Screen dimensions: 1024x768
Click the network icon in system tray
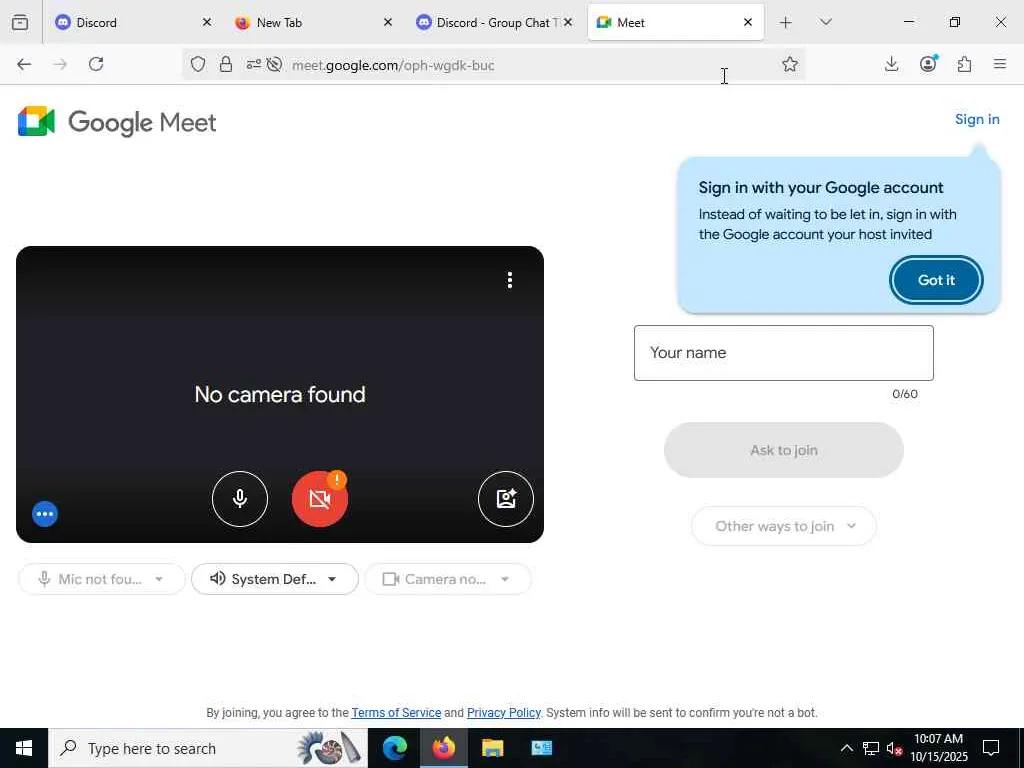[x=871, y=748]
